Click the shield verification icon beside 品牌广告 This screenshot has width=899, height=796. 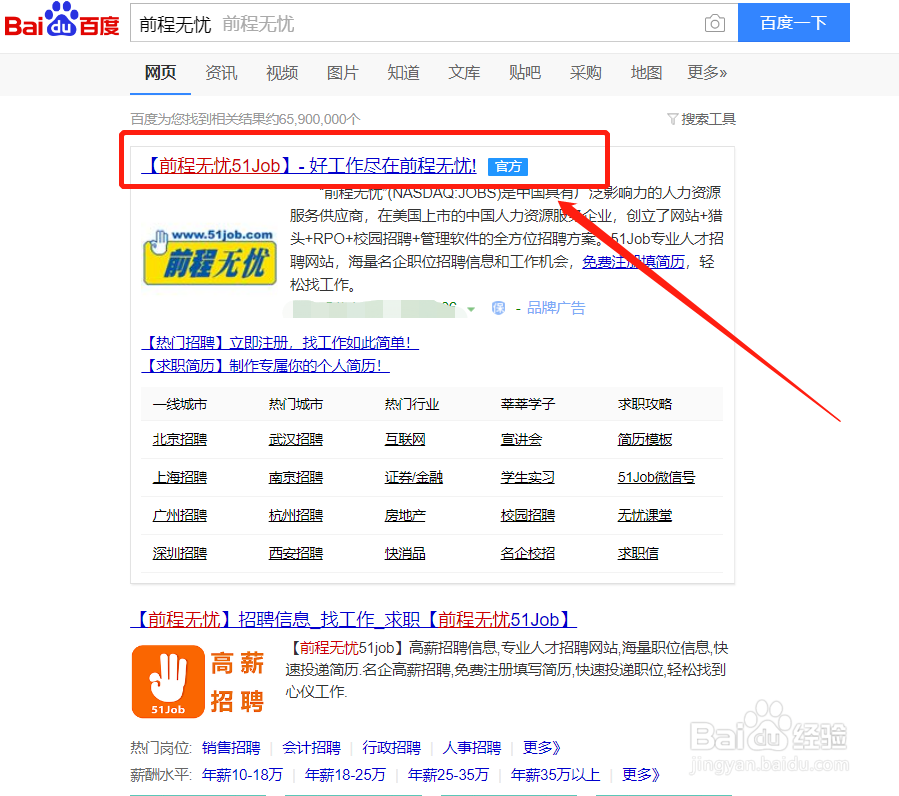click(x=498, y=308)
